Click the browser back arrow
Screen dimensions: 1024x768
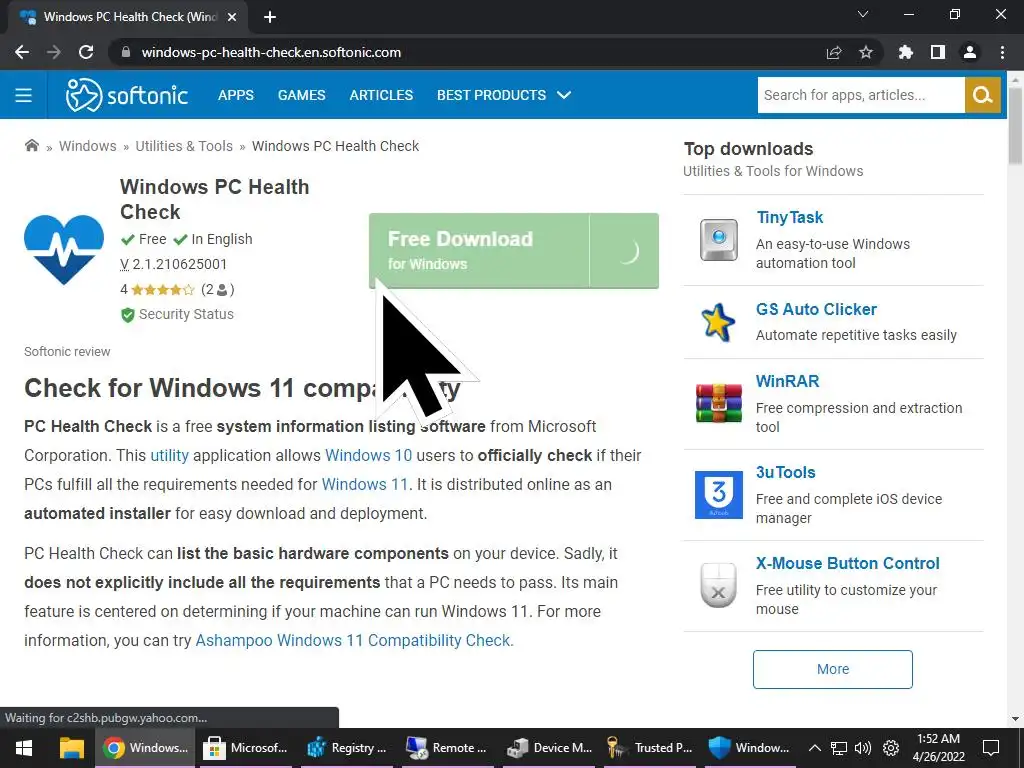[22, 52]
